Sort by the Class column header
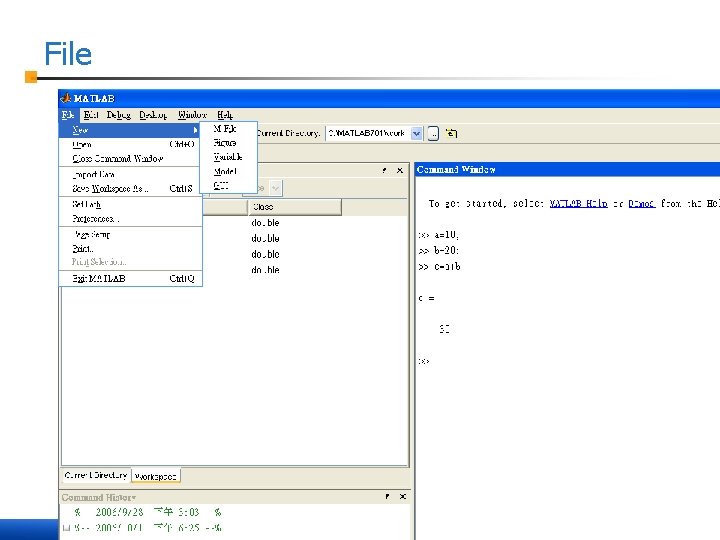 click(295, 207)
